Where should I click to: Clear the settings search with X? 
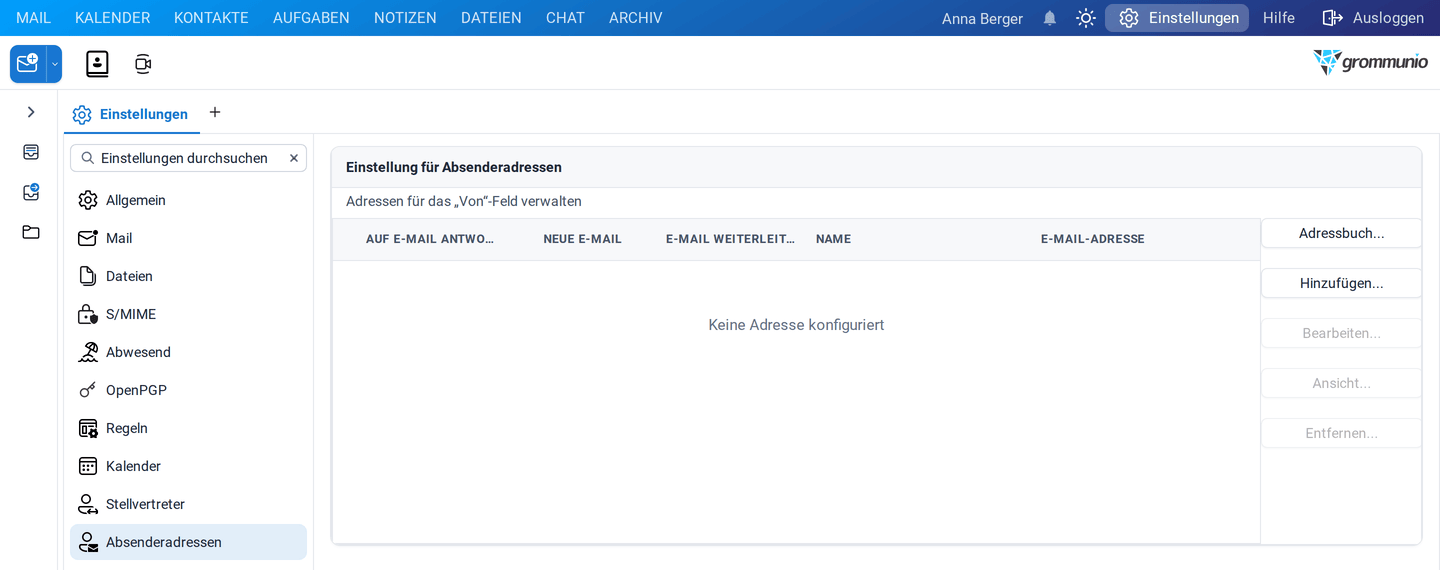coord(294,158)
